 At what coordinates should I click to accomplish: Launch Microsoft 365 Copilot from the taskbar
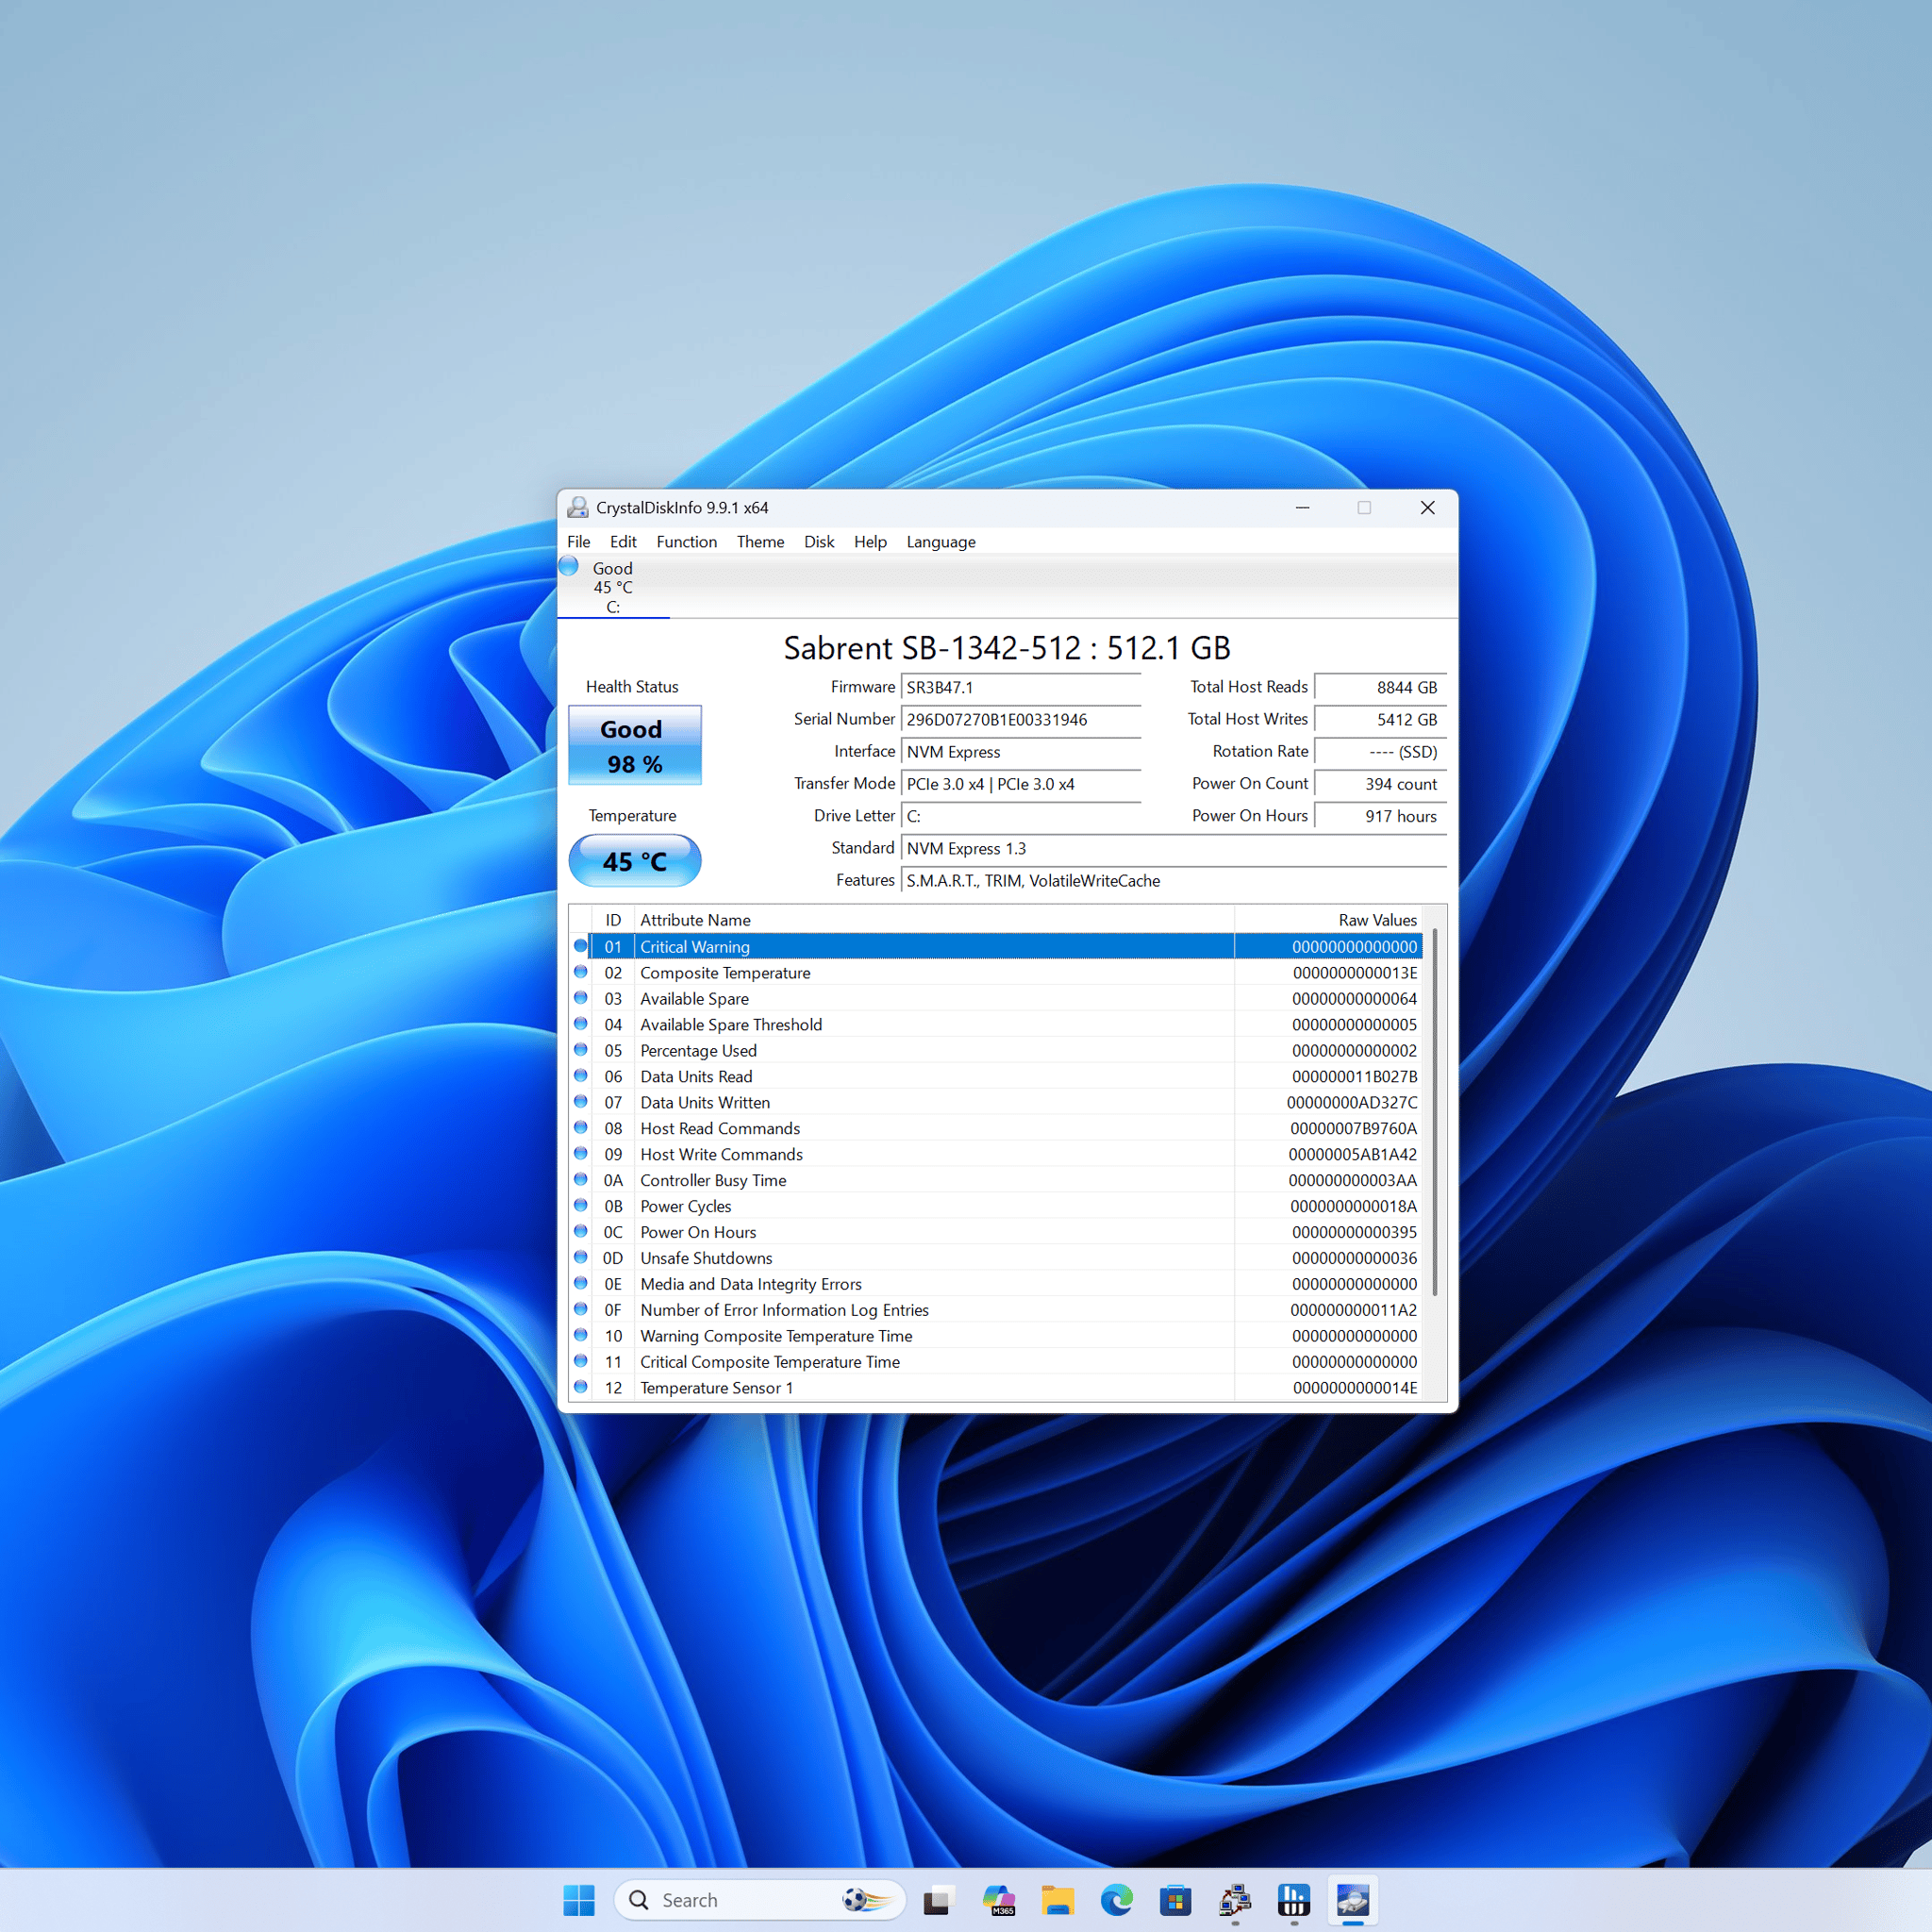point(999,1900)
